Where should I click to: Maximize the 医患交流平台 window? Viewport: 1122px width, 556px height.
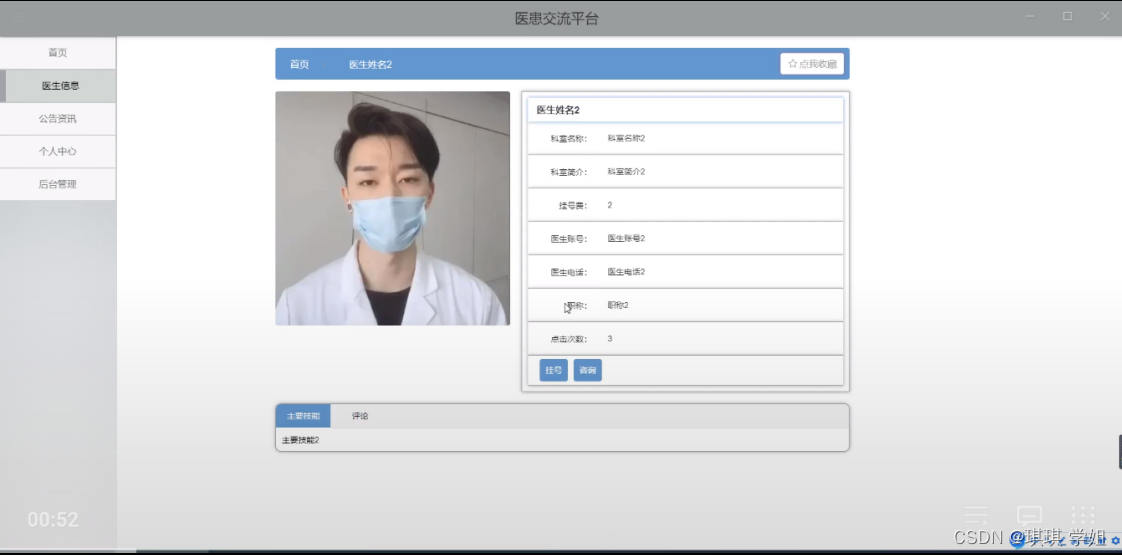click(1067, 16)
